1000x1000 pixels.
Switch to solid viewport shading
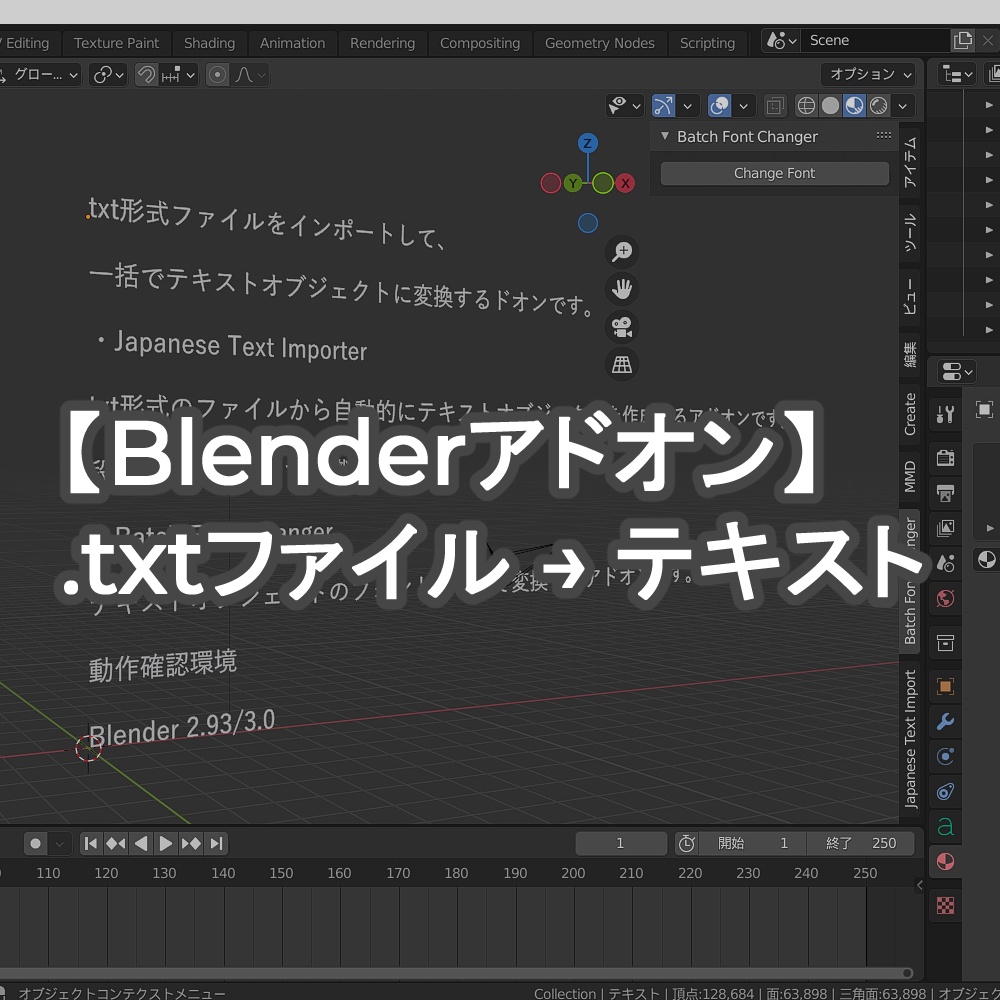pos(830,106)
